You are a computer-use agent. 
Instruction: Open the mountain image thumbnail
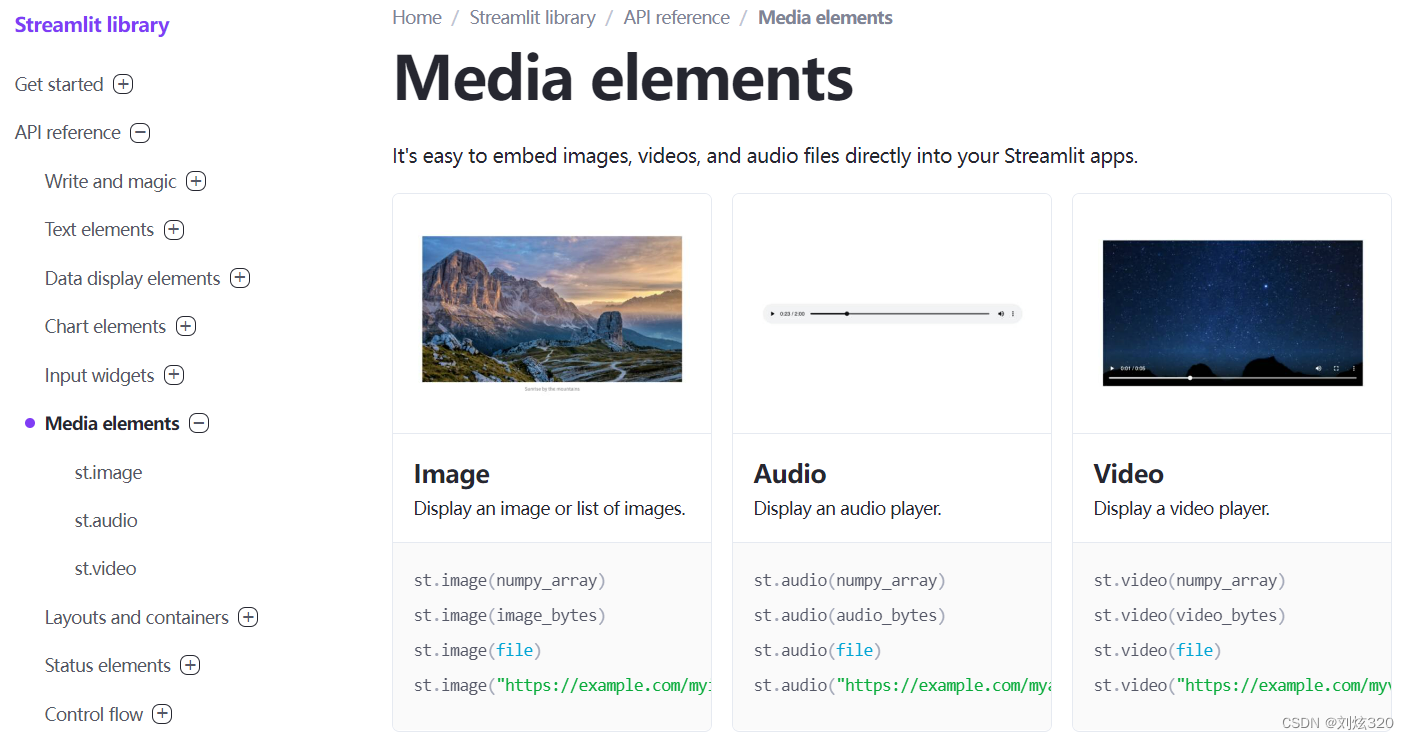(552, 309)
